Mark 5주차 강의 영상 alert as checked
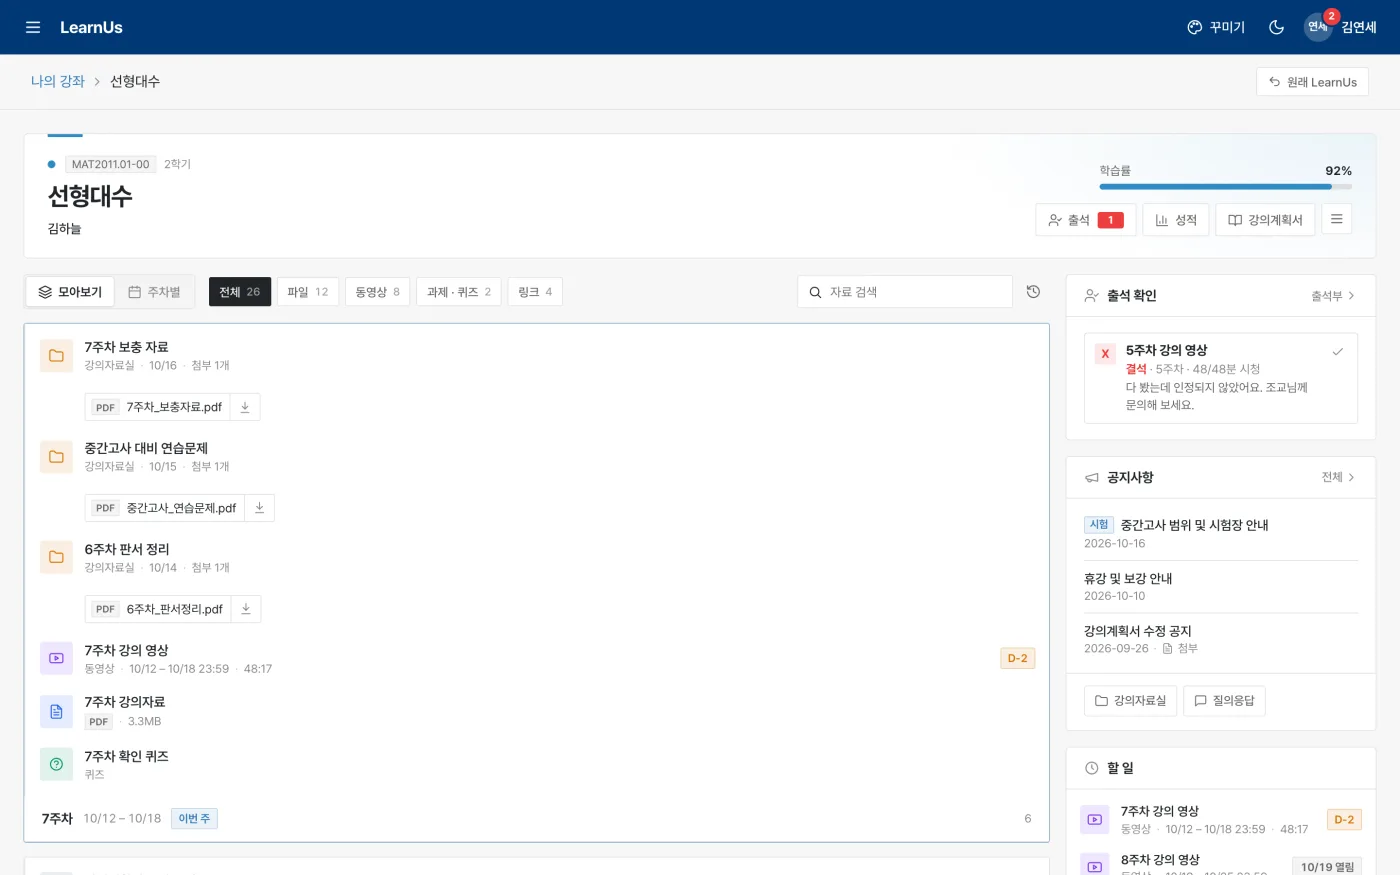1400x875 pixels. tap(1337, 352)
